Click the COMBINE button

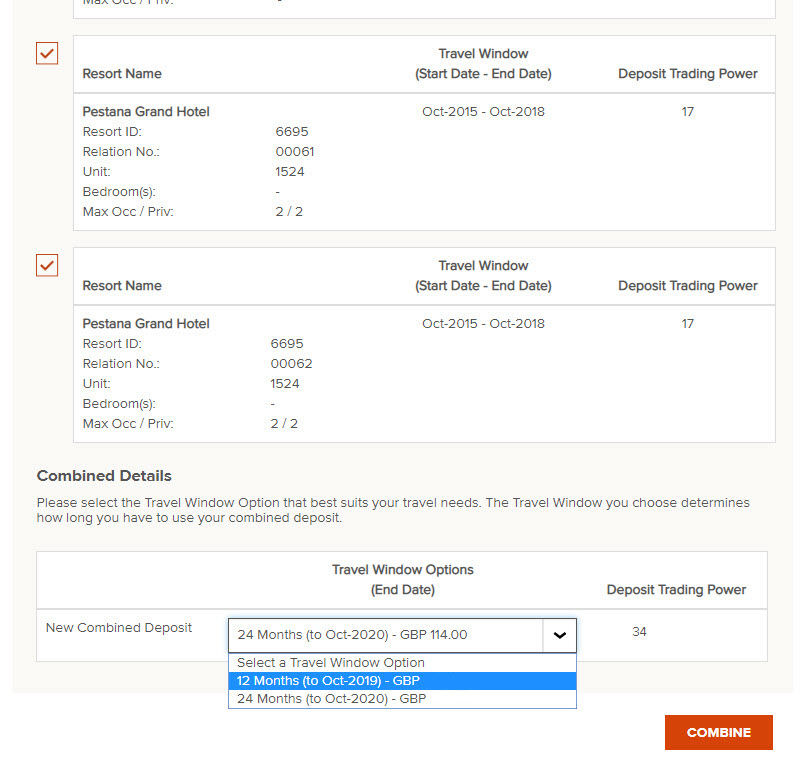coord(719,732)
